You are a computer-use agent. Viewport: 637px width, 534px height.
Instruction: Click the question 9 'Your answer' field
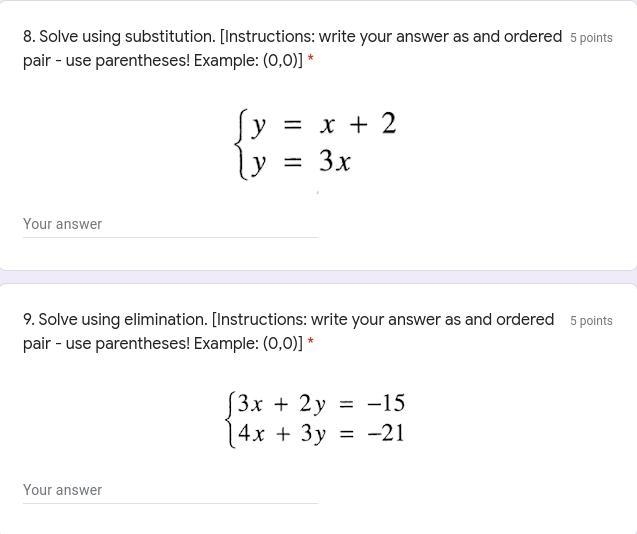[171, 490]
